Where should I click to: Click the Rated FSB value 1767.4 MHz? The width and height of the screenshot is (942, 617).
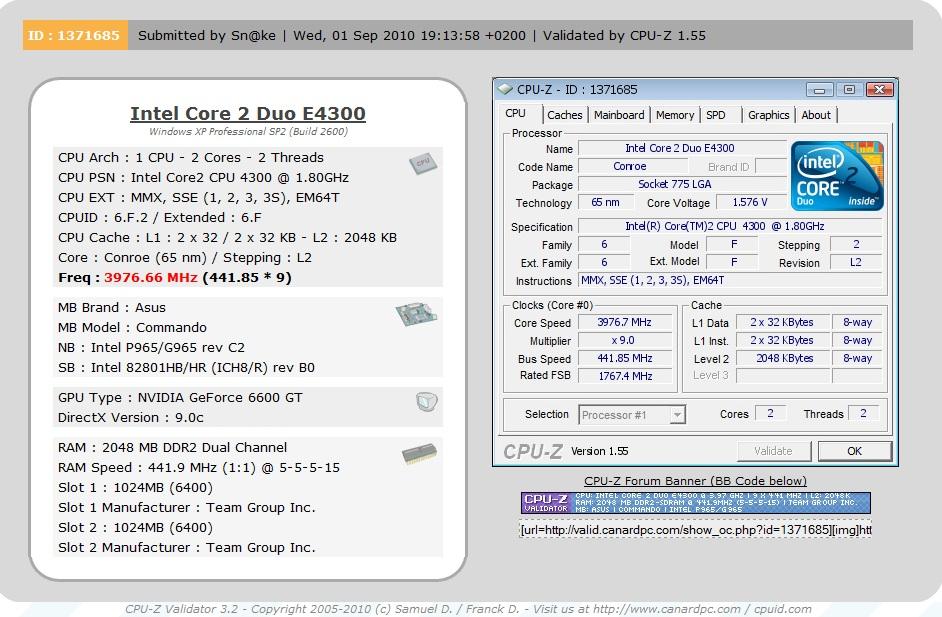[625, 376]
